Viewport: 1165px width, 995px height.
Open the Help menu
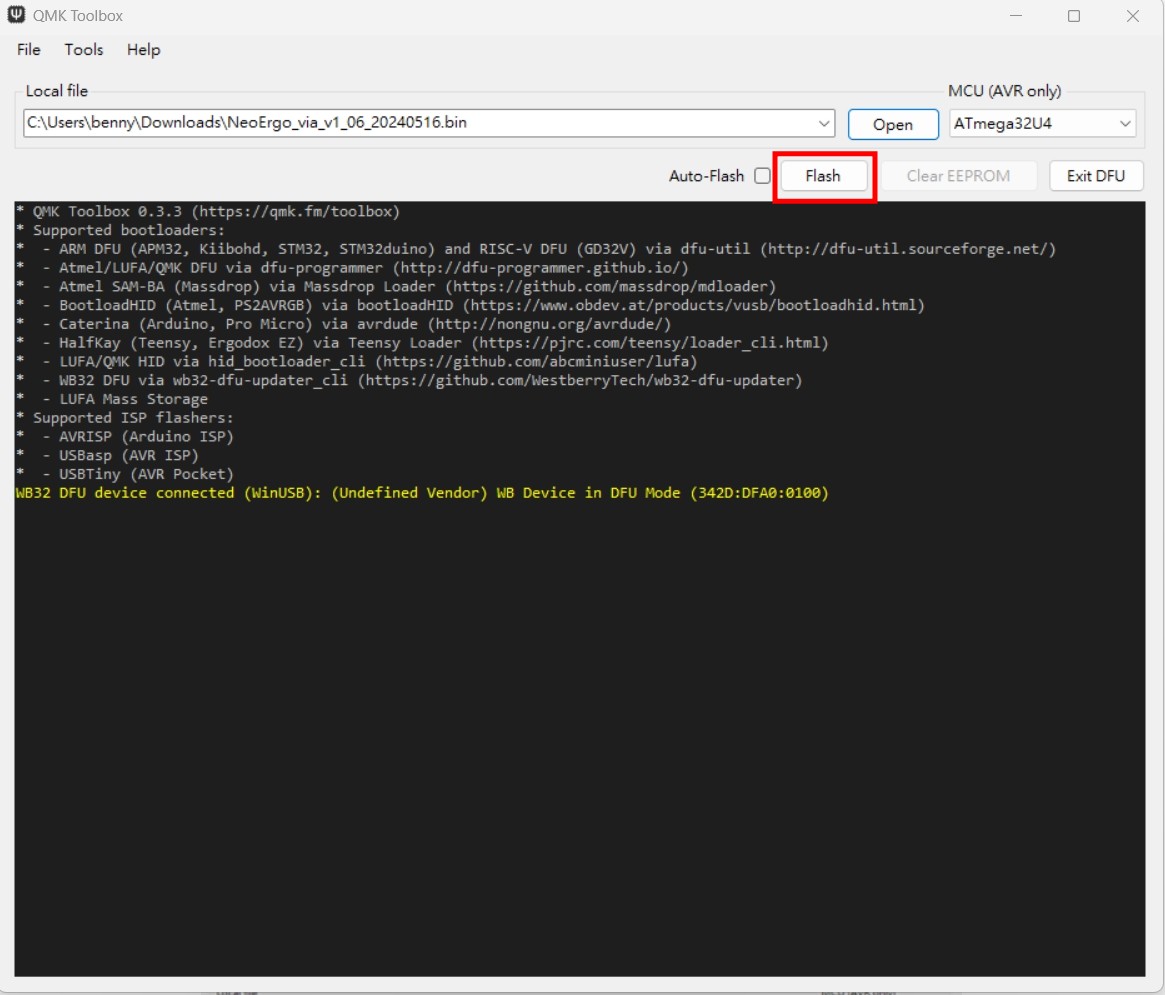(143, 50)
